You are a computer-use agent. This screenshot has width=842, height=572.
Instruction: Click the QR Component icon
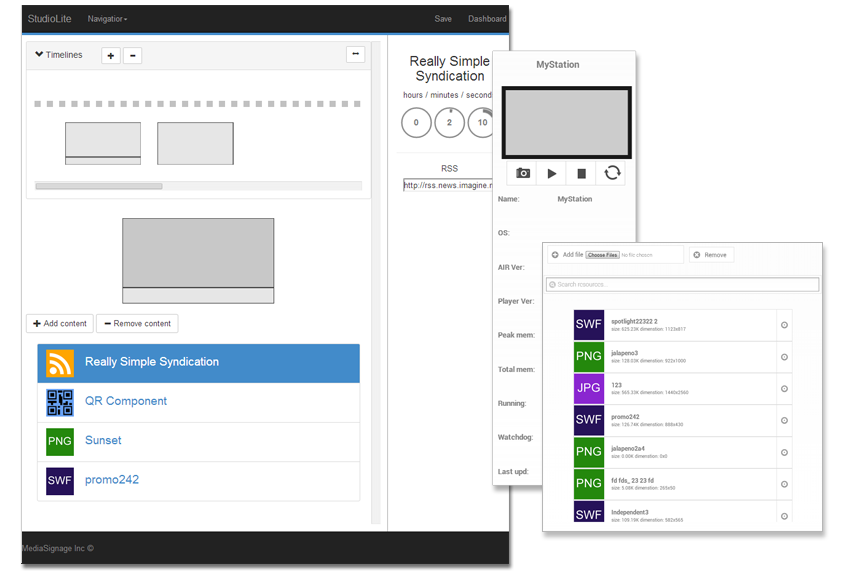tap(60, 402)
